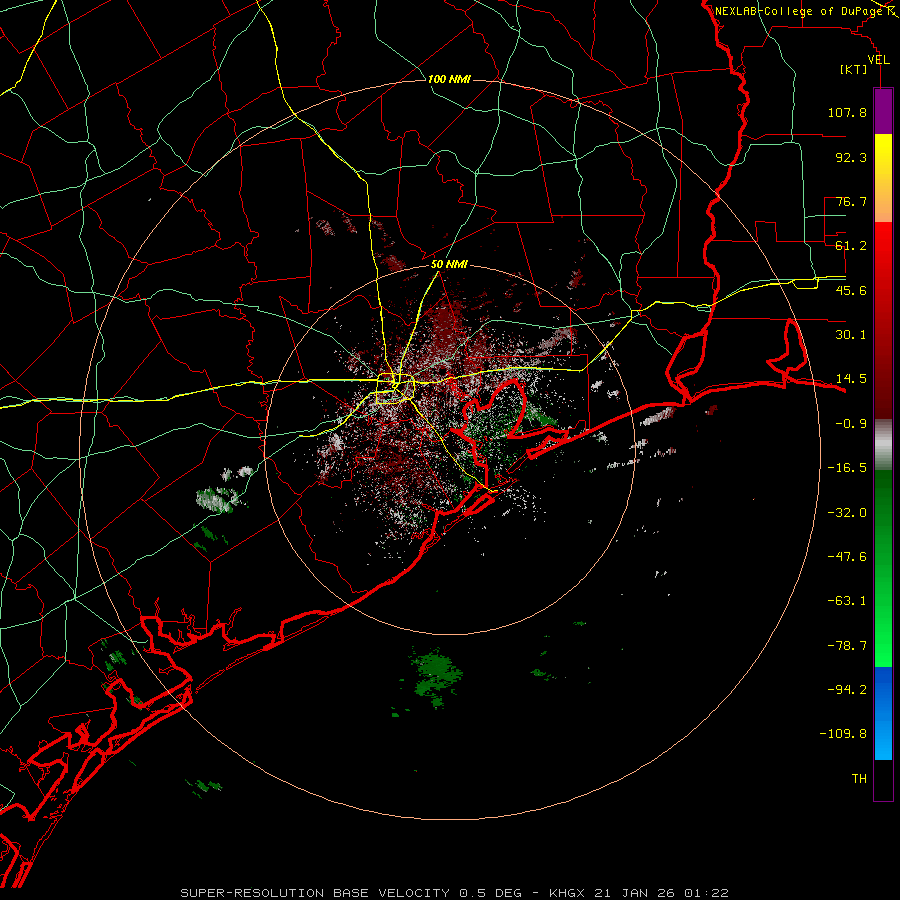The width and height of the screenshot is (900, 900).
Task: Click the [KT] units label
Action: [x=854, y=69]
